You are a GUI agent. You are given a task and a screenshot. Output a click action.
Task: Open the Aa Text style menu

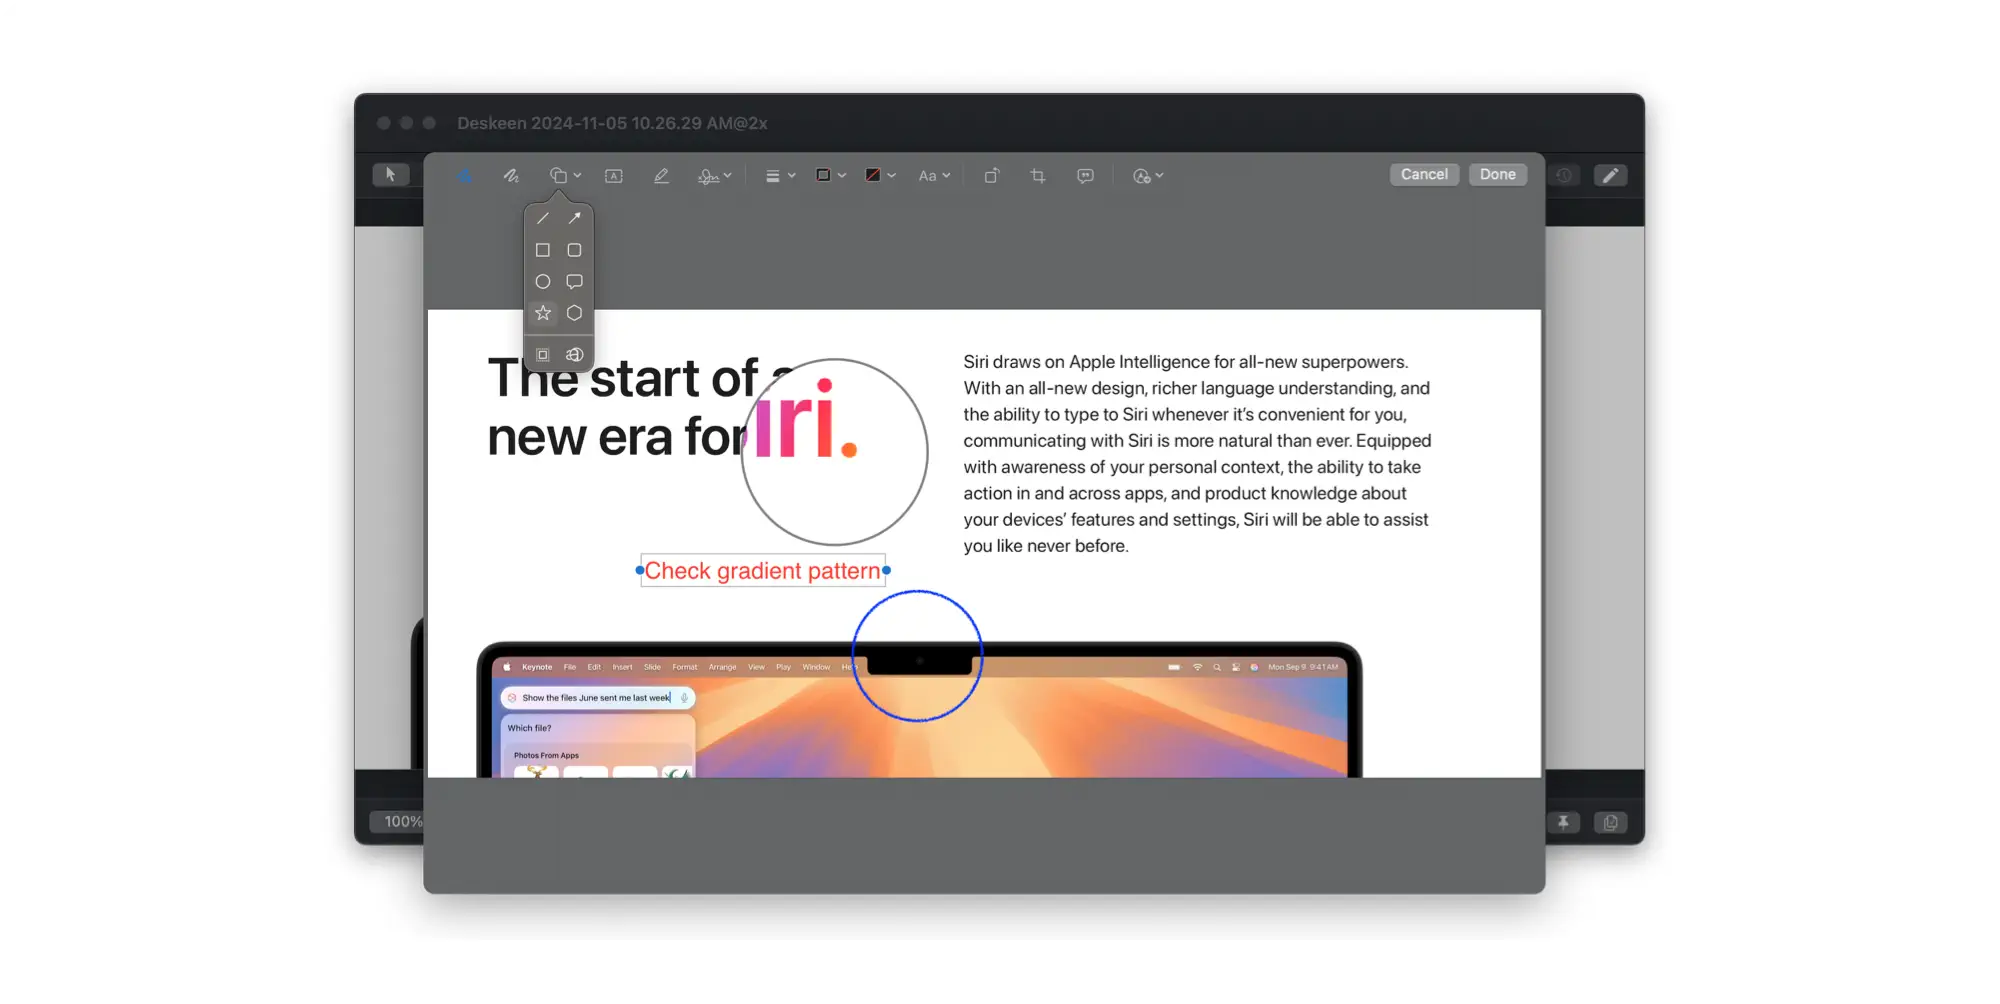pyautogui.click(x=934, y=176)
